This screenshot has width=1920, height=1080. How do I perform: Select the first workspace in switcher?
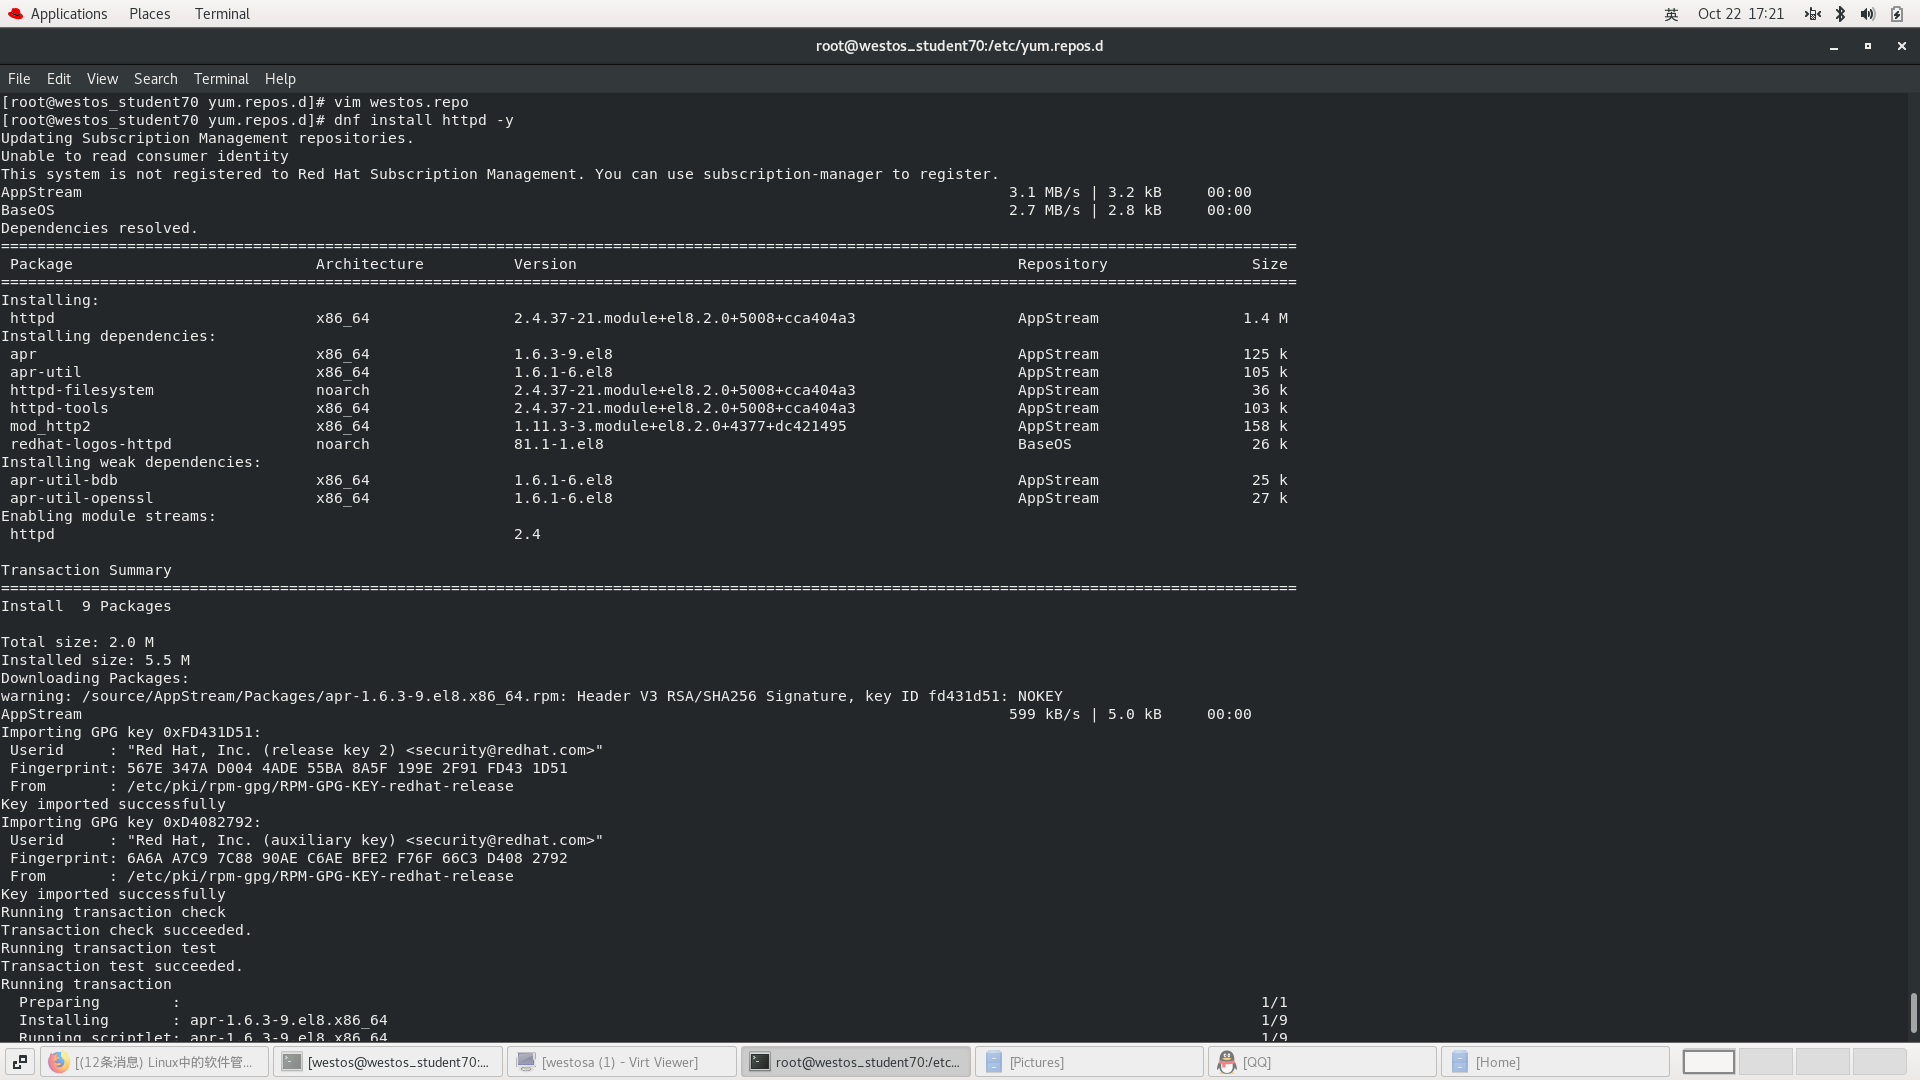click(1708, 1062)
